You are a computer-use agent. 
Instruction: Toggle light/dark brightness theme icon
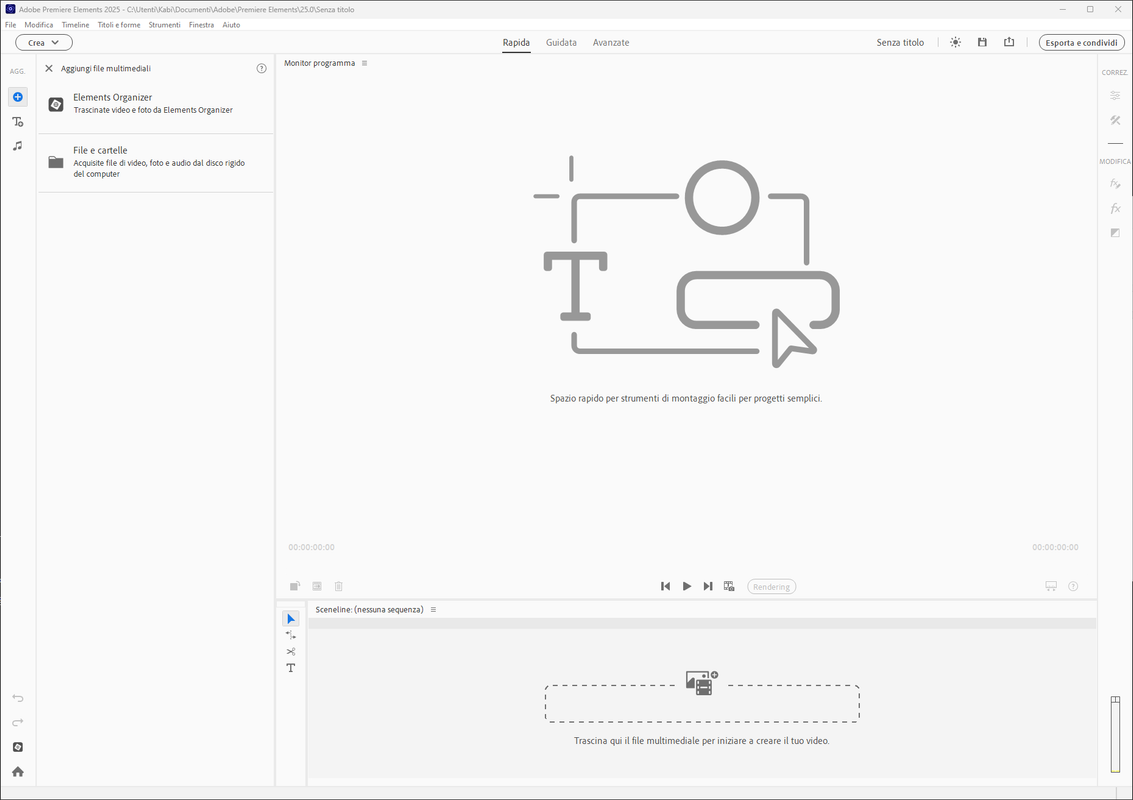click(x=955, y=43)
